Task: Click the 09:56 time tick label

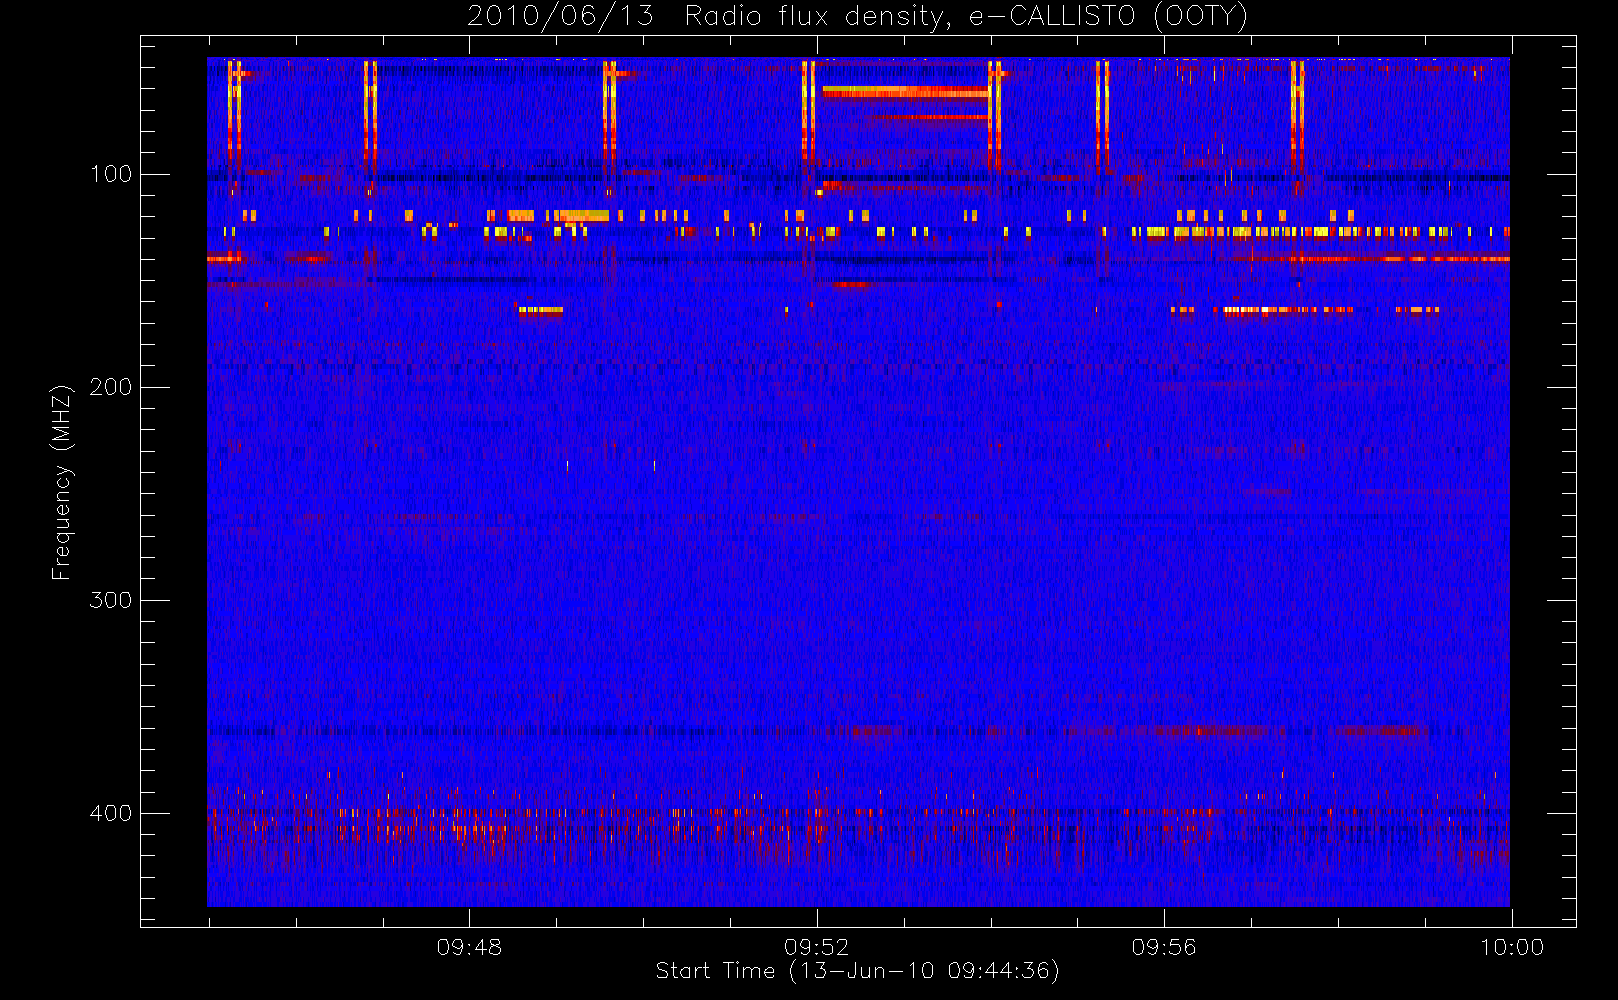Action: click(x=1164, y=947)
